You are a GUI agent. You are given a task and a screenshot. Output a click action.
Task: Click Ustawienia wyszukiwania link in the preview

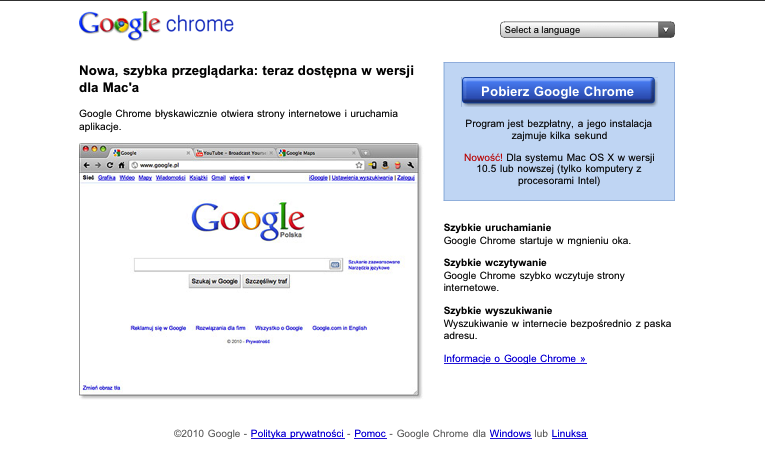tap(362, 178)
